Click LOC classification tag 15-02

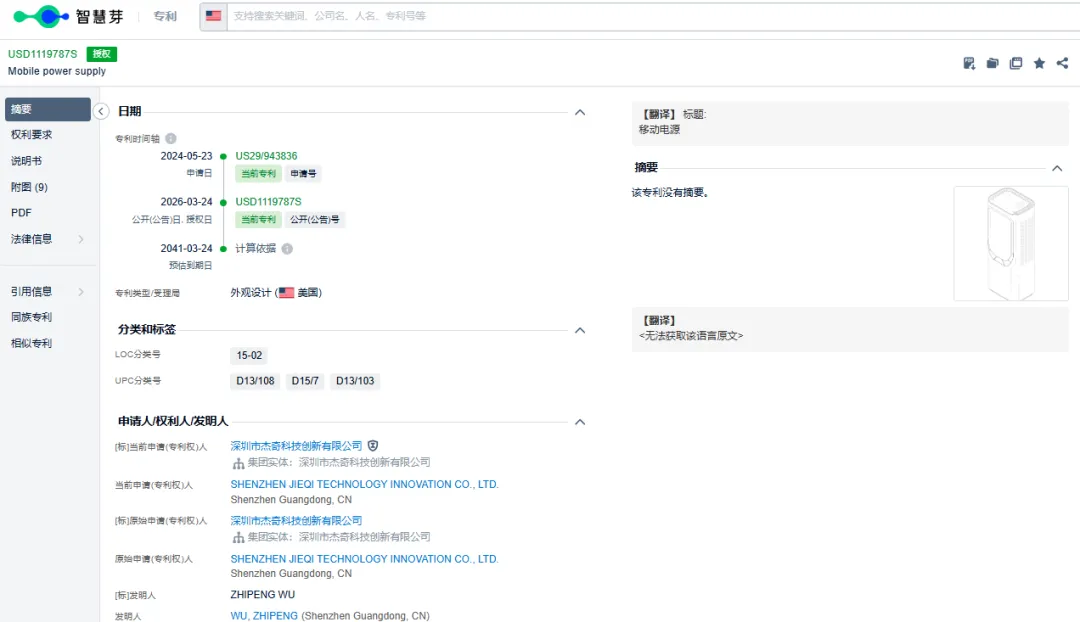coord(249,355)
